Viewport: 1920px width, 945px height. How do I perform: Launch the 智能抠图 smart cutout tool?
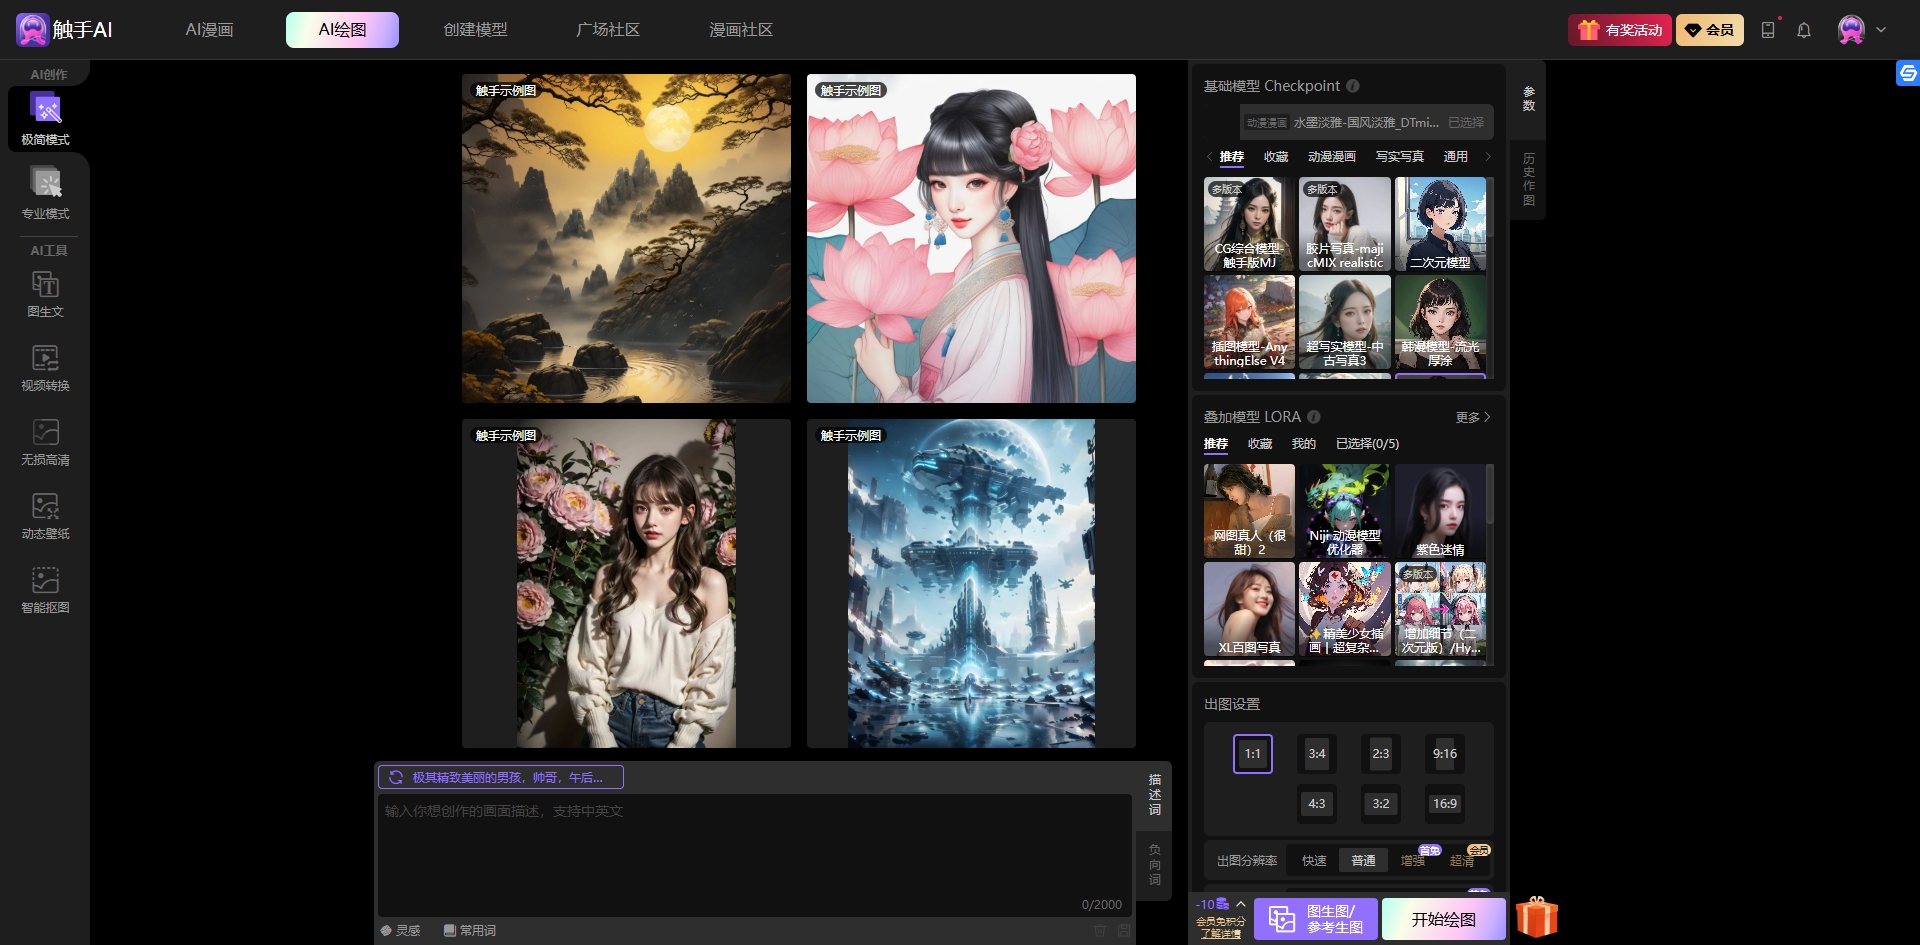45,591
